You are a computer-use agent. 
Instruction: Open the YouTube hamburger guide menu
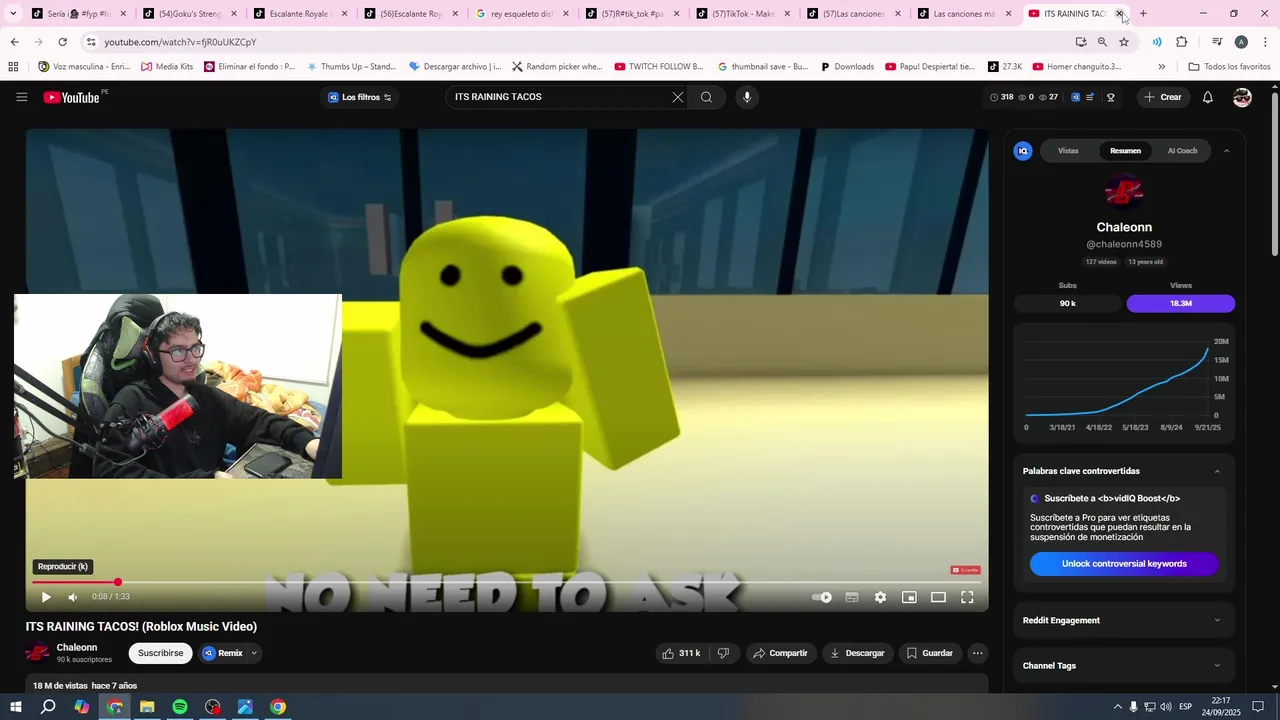click(21, 97)
